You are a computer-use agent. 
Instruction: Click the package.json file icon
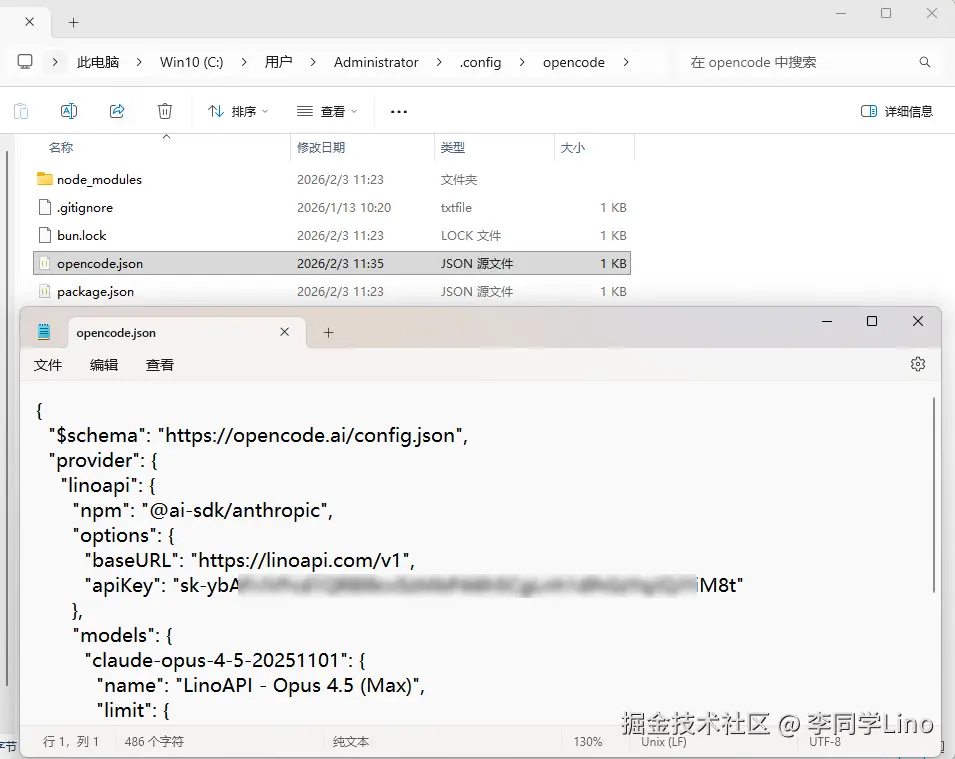(x=44, y=291)
